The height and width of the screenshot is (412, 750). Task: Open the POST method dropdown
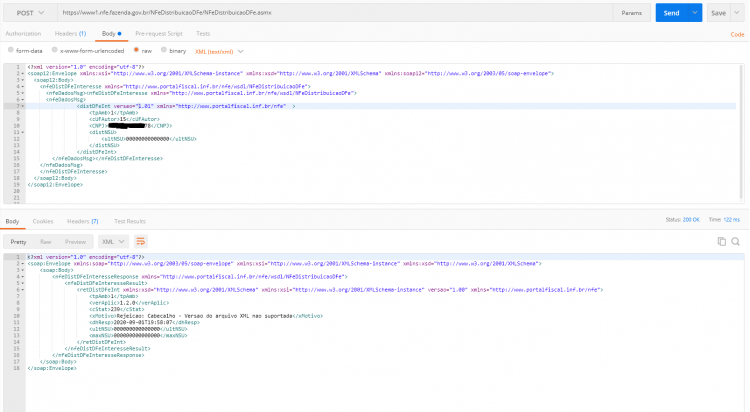30,13
